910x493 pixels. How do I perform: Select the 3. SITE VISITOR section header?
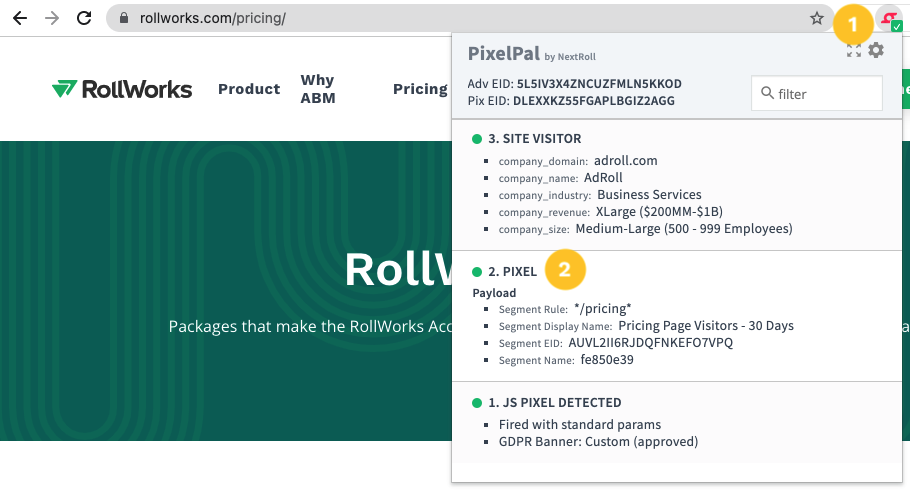tap(535, 139)
